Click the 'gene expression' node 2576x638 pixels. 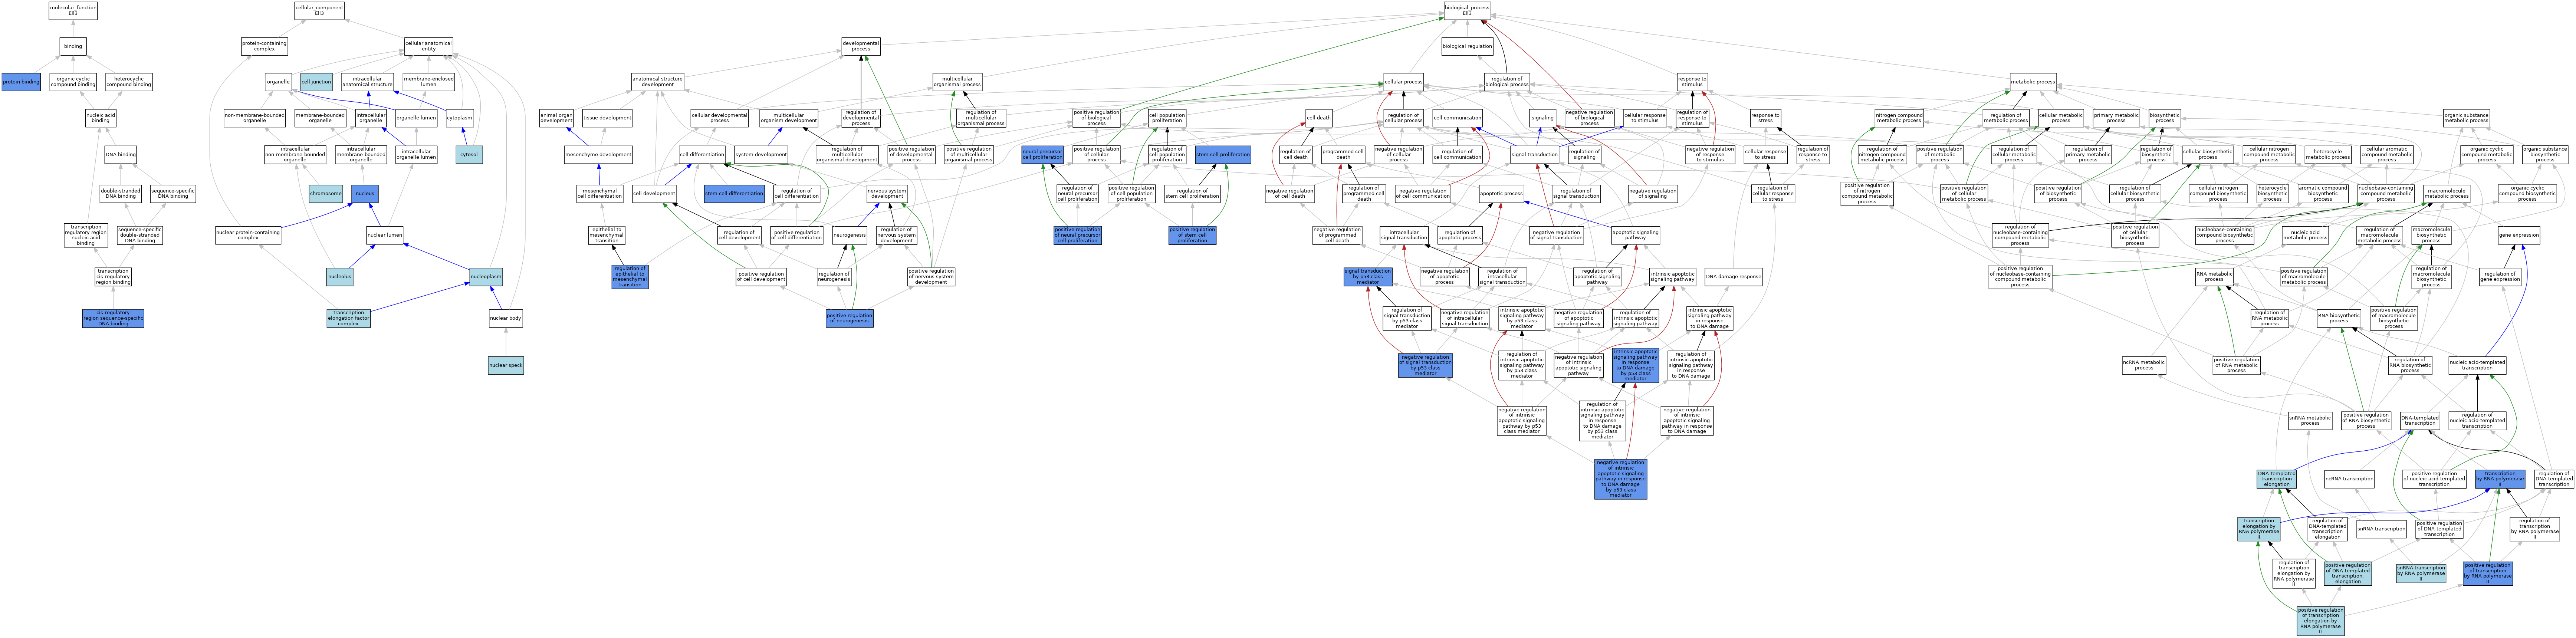coord(2519,236)
